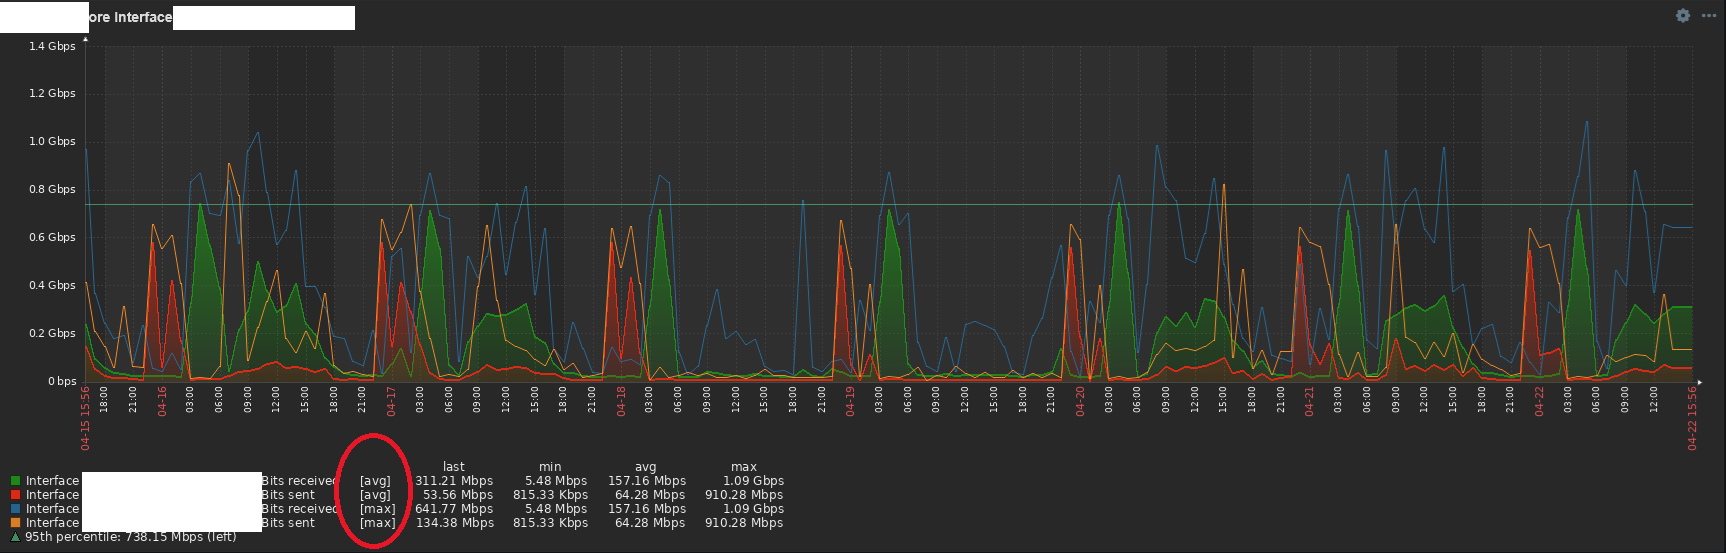Click the 'max' legend column header
The image size is (1726, 553).
point(743,467)
